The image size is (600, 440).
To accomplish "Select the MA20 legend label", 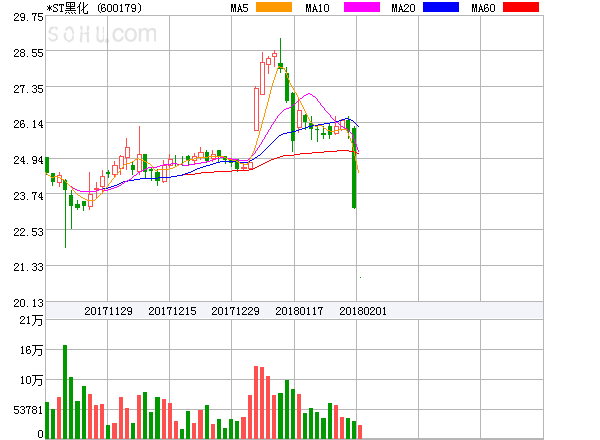I will [403, 8].
